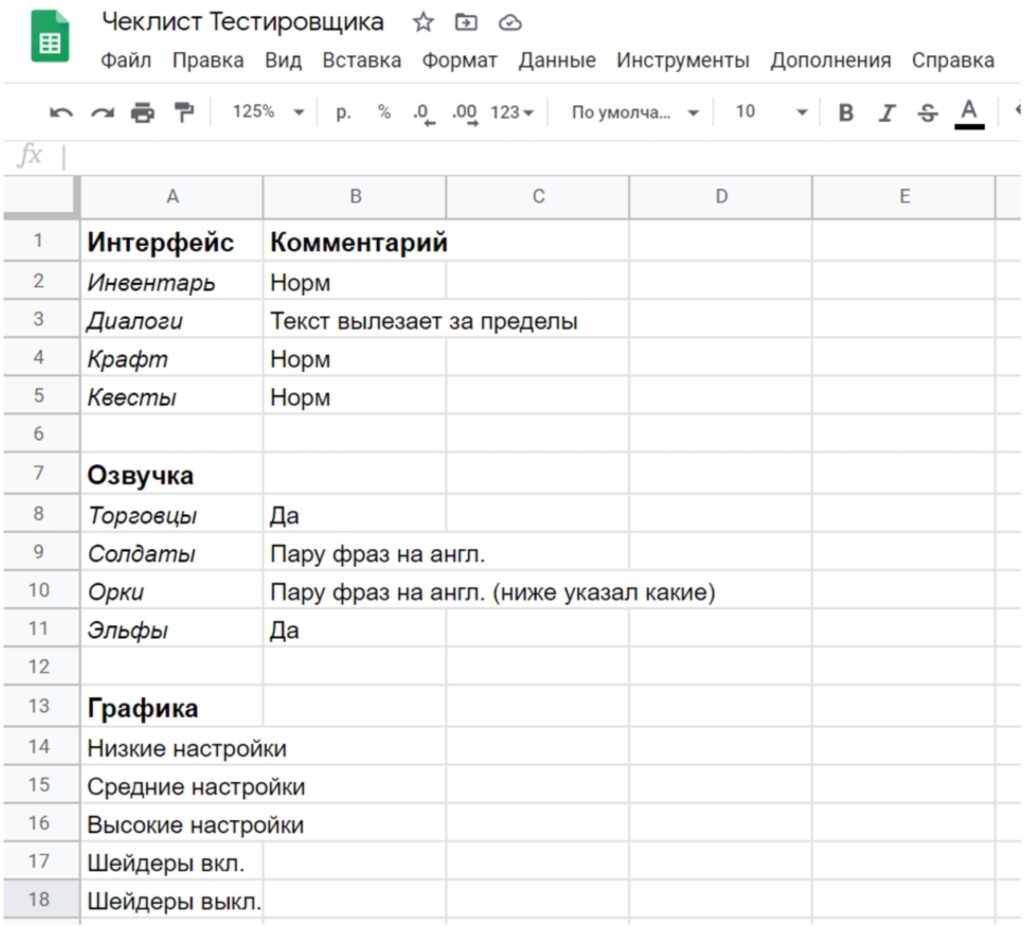
Task: Select the Интерфейс cell
Action: [172, 241]
